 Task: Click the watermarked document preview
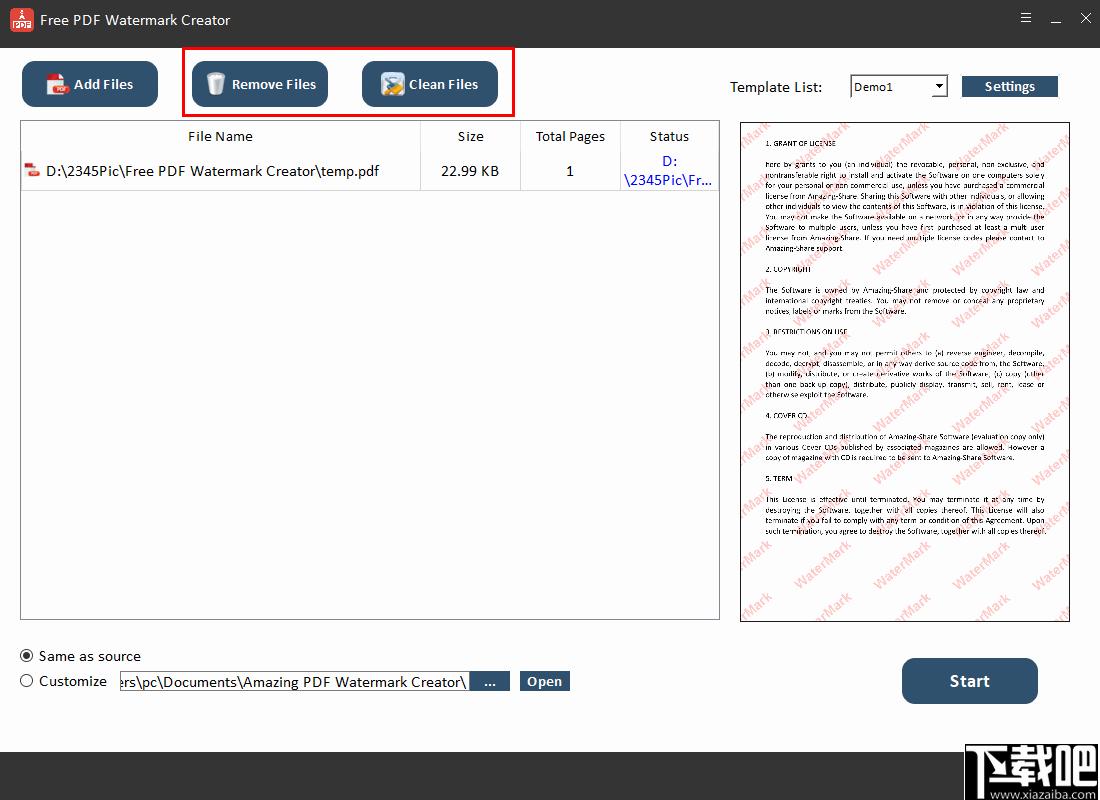[x=905, y=372]
